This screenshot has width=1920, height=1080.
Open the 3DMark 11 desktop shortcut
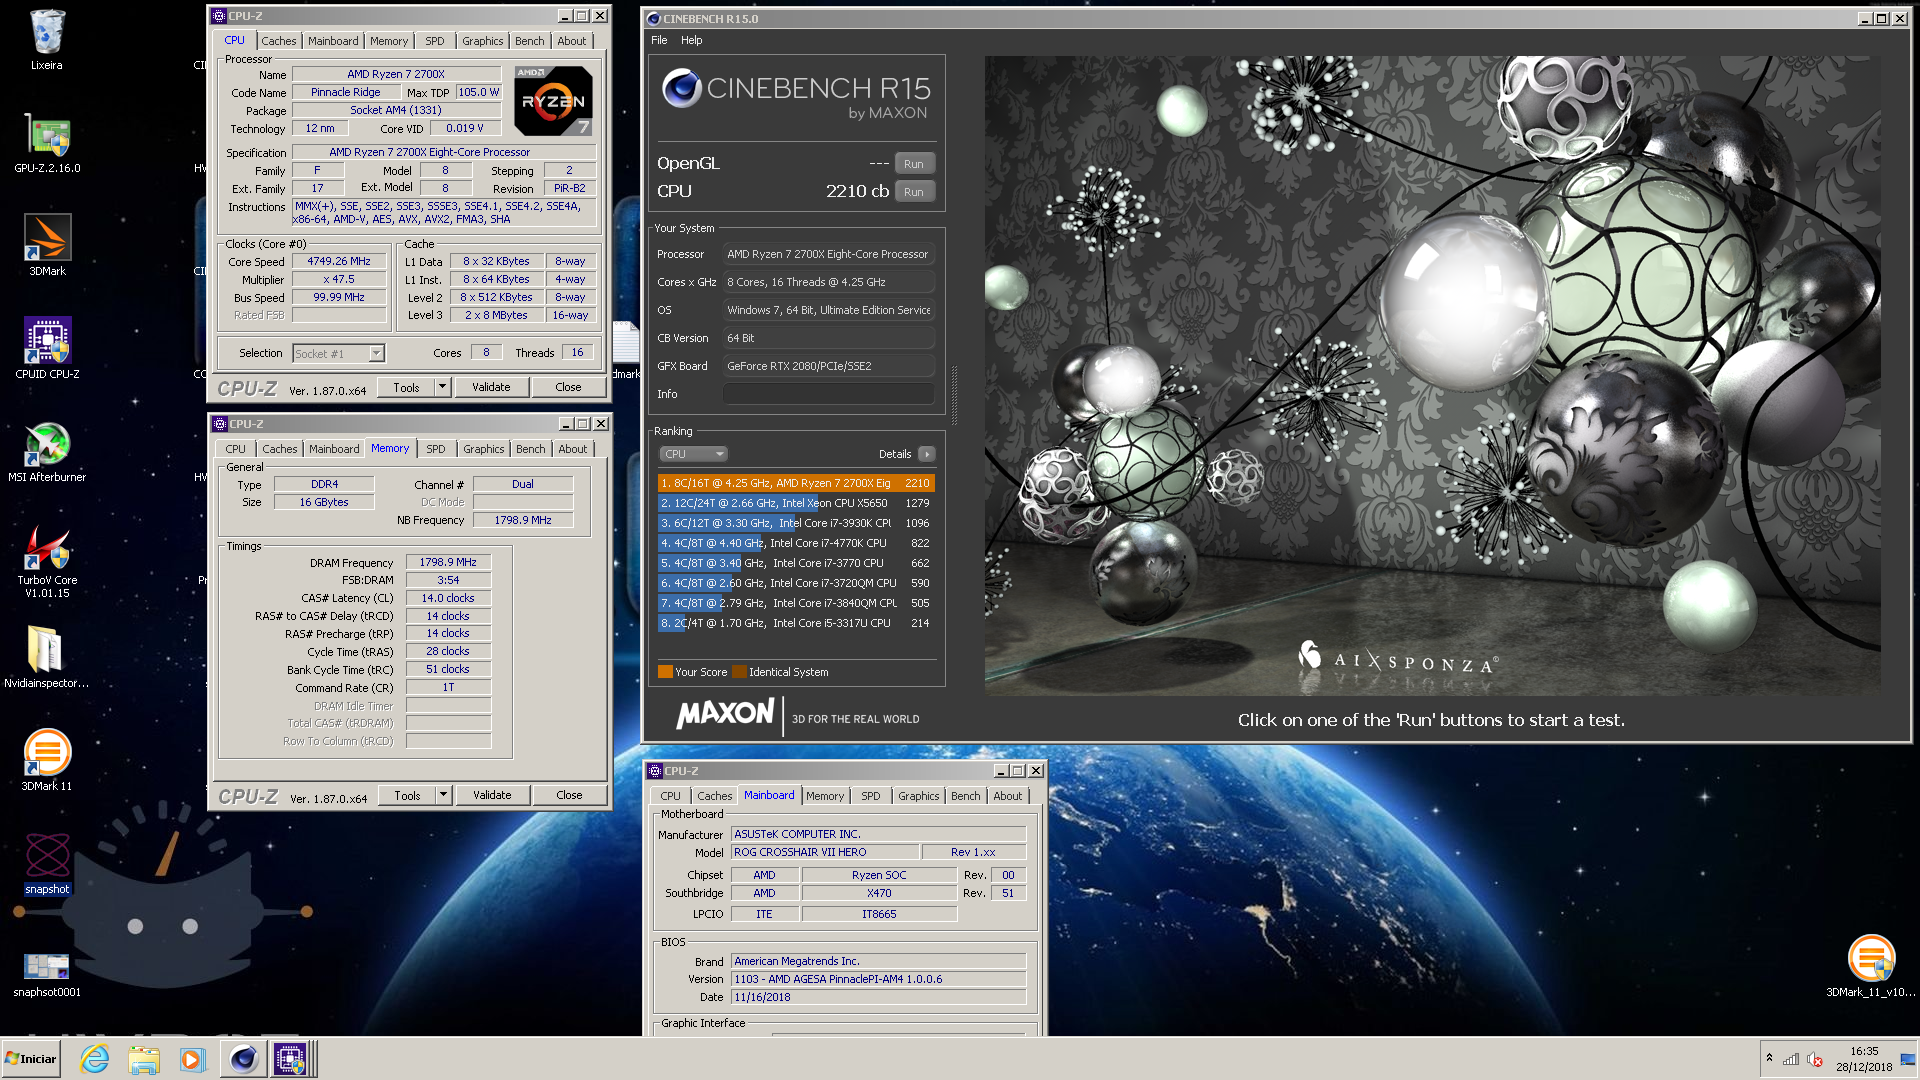(47, 761)
